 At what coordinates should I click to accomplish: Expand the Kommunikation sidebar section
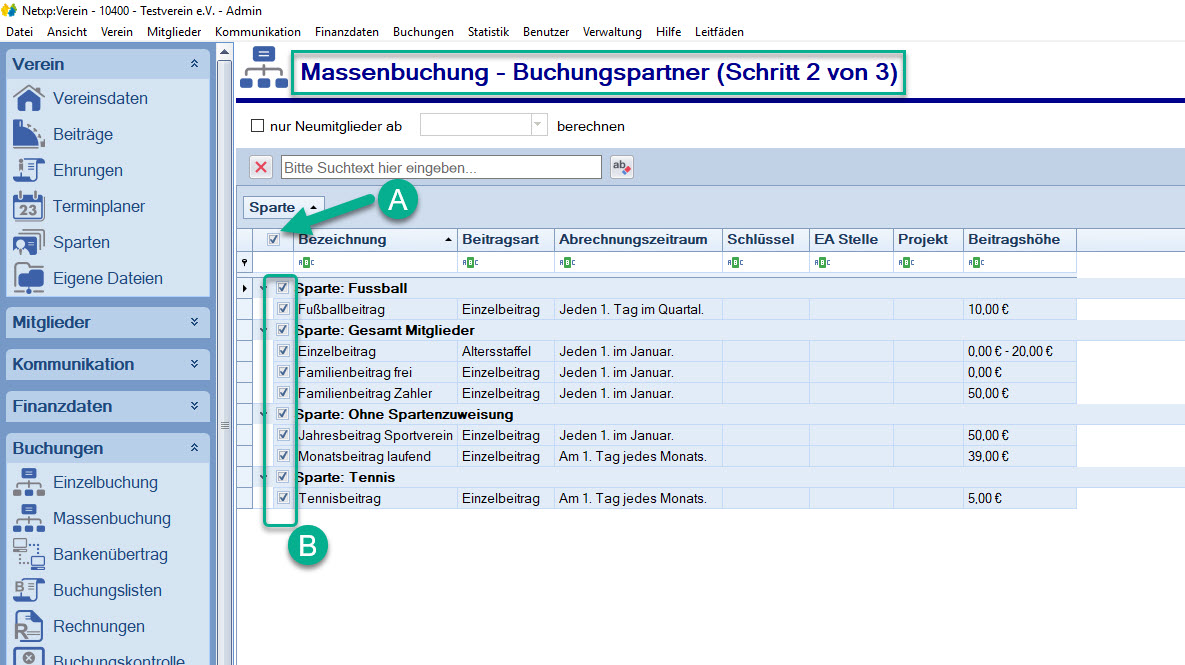[x=194, y=363]
